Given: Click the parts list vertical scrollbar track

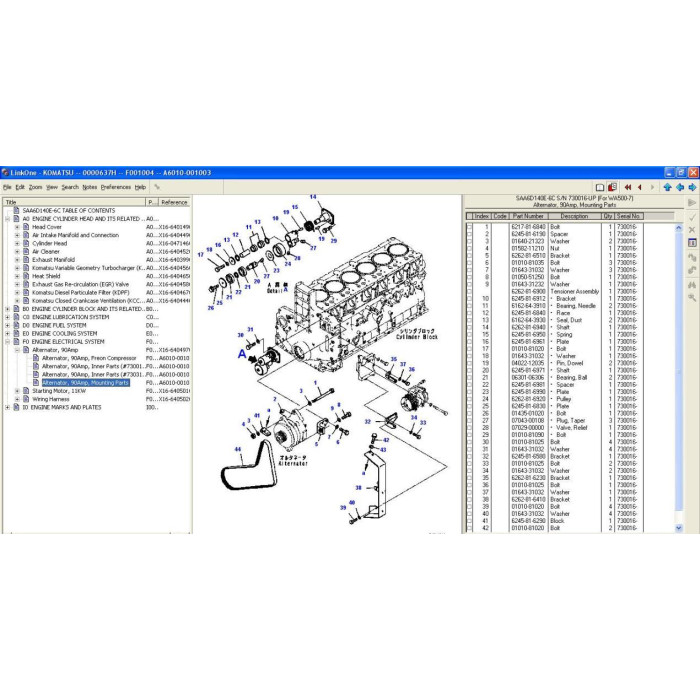Looking at the screenshot, I should (679, 377).
